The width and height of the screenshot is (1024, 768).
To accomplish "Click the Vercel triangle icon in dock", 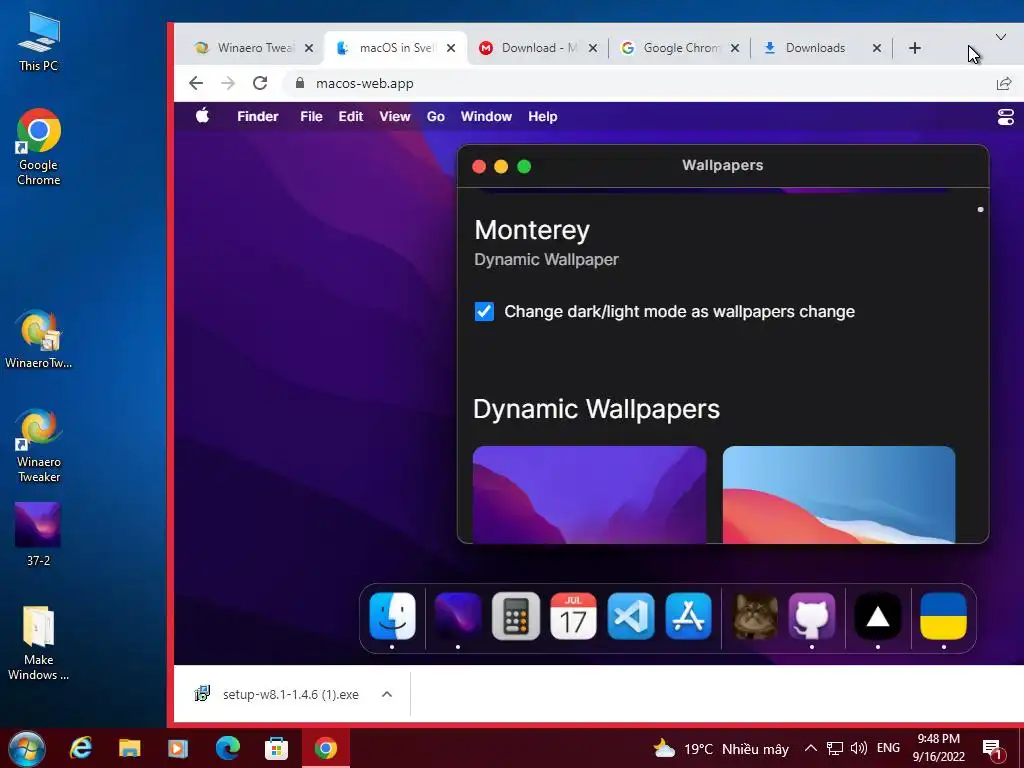I will point(878,616).
